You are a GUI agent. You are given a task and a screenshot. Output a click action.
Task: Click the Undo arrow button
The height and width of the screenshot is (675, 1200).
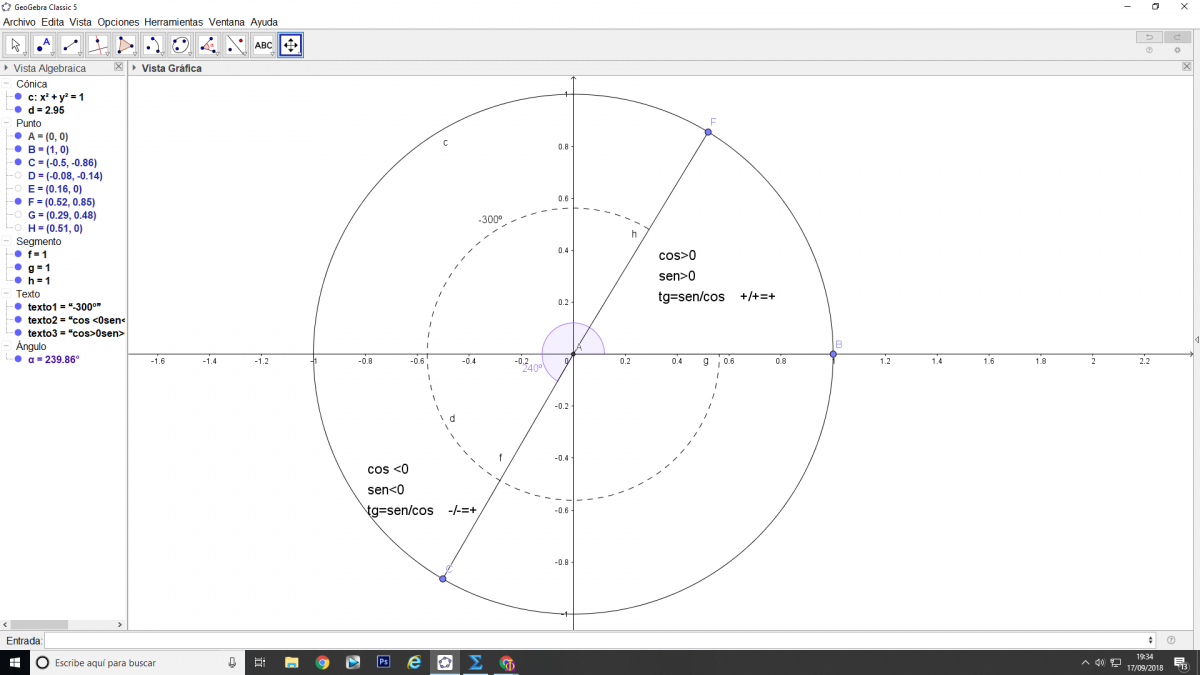tap(1149, 37)
